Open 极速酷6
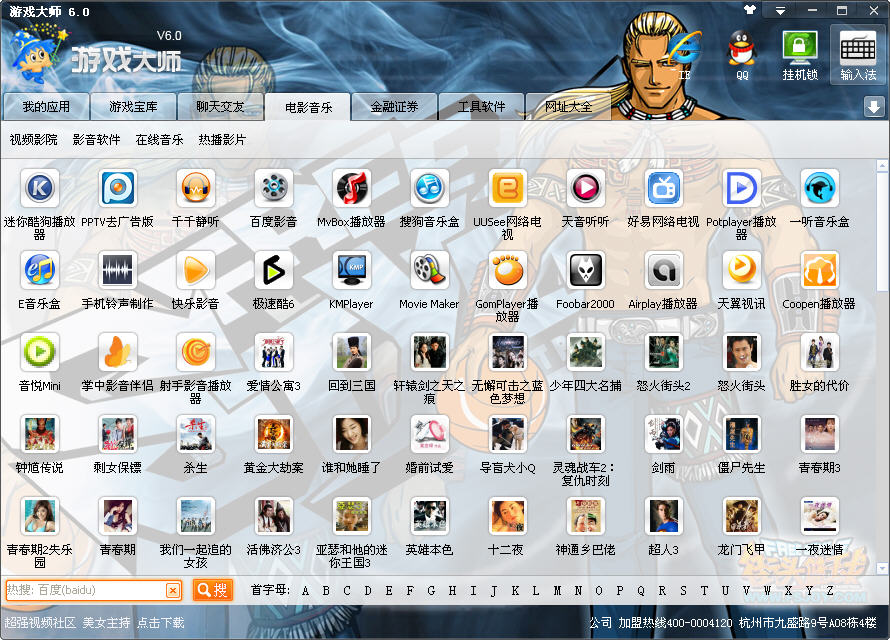This screenshot has width=890, height=640. point(274,270)
